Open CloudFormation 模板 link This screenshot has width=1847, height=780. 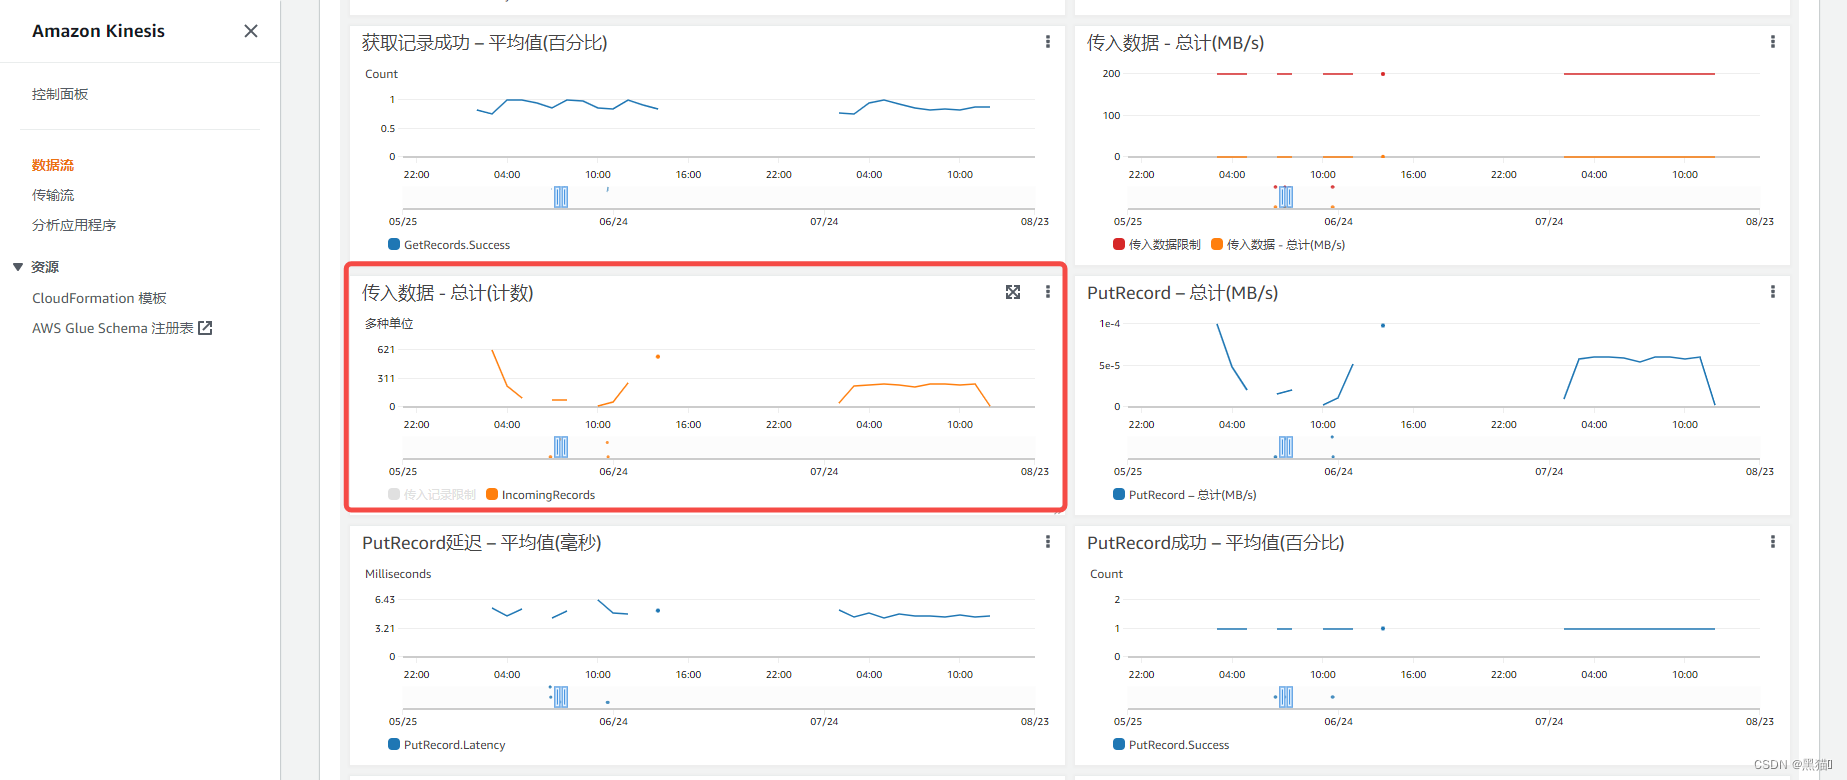point(99,298)
